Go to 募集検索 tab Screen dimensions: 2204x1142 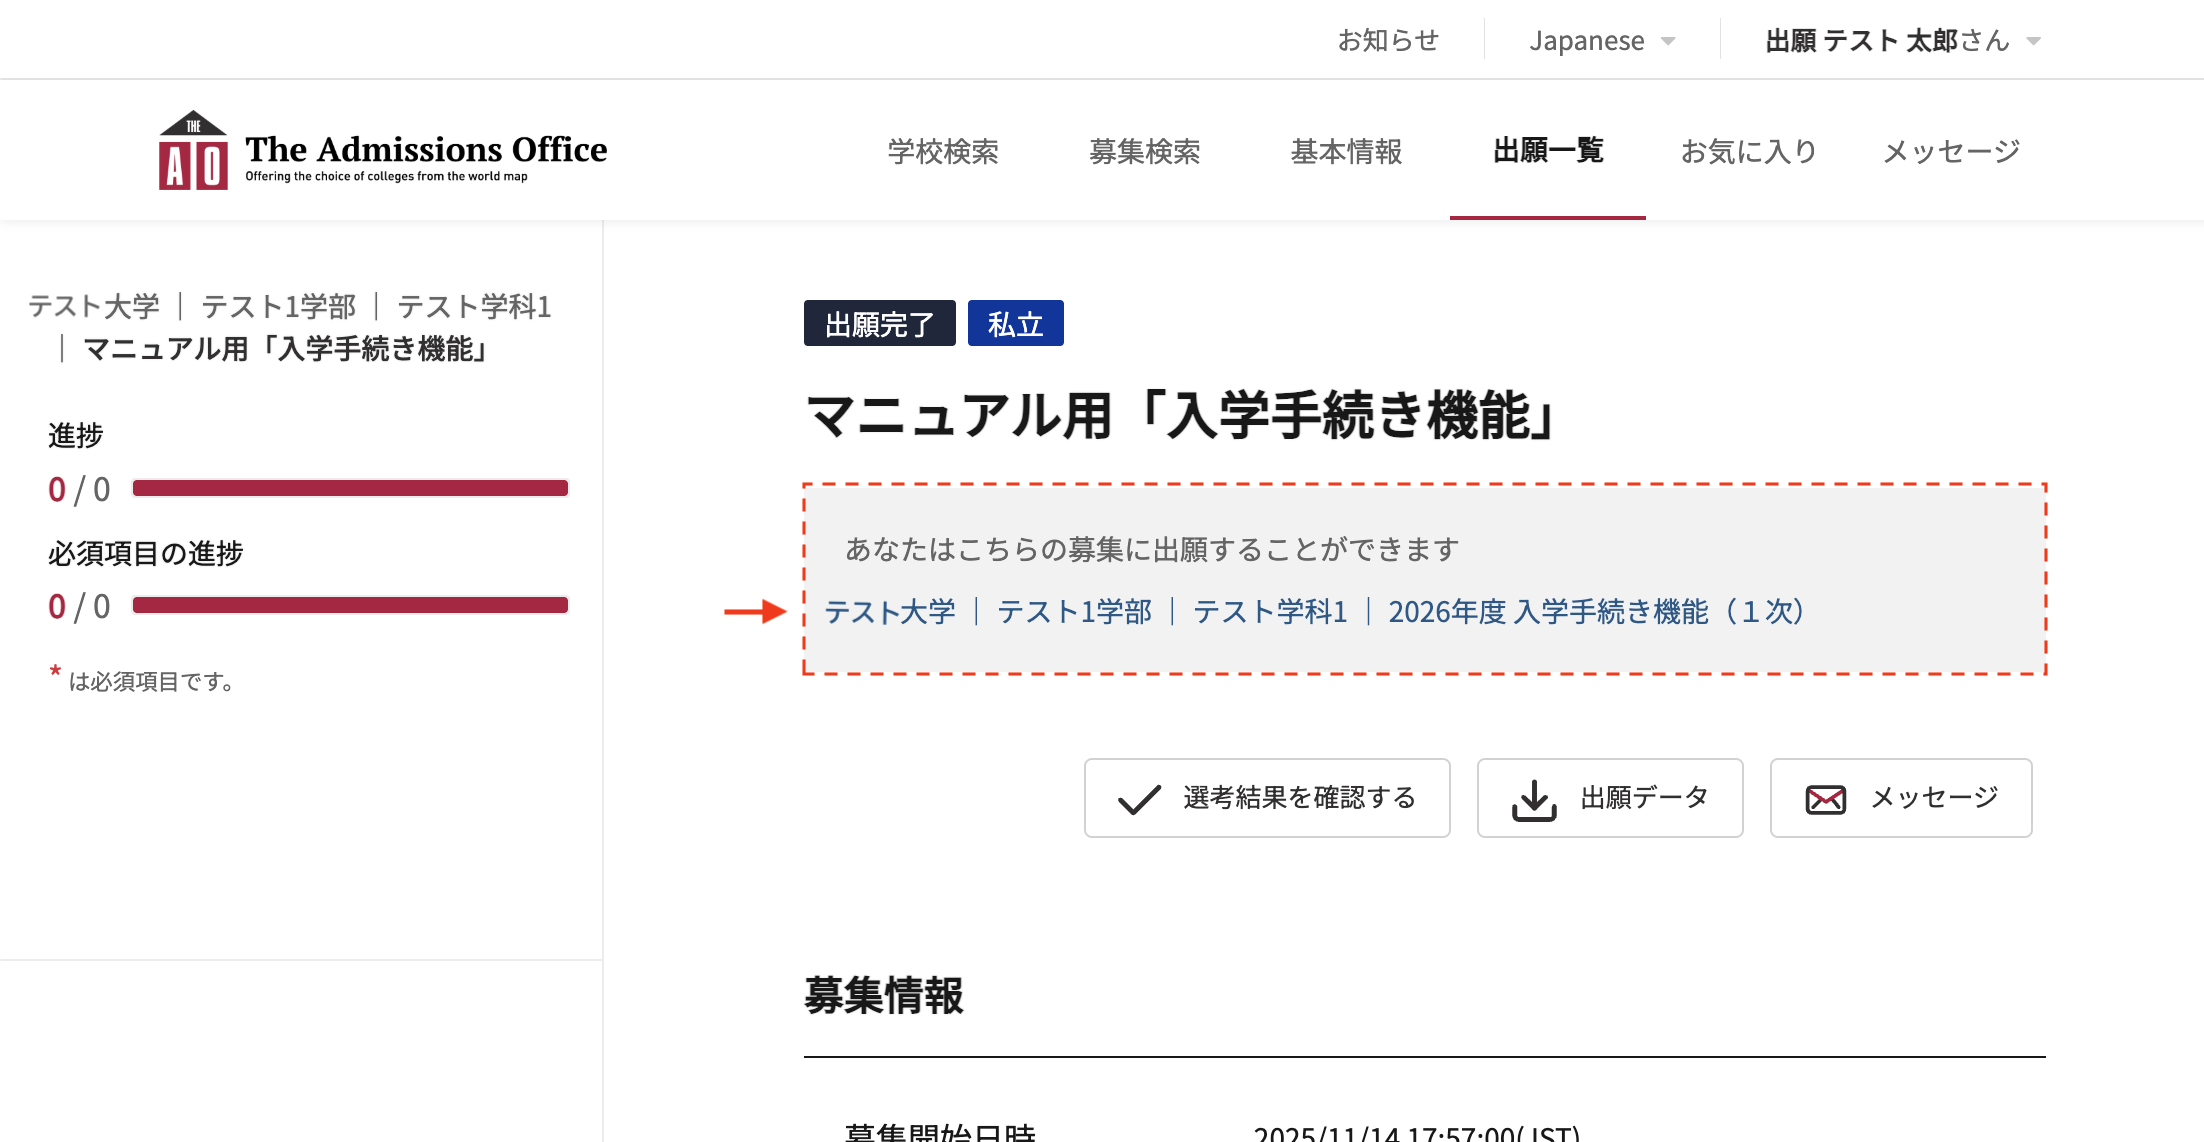point(1144,151)
